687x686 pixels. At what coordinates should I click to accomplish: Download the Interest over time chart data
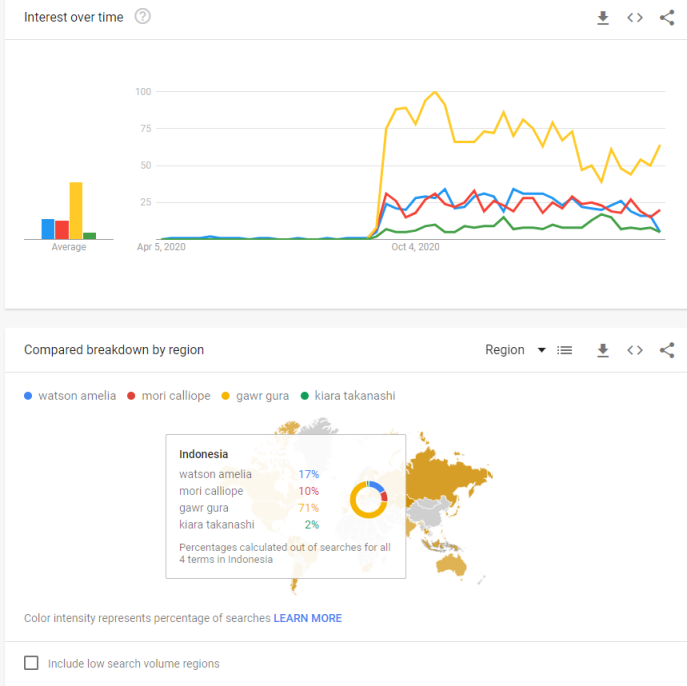(603, 18)
